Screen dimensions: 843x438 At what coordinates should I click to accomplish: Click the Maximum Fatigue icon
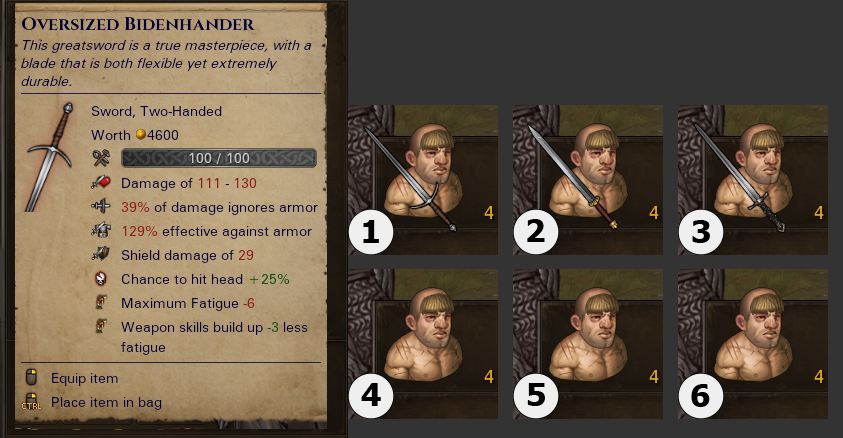pyautogui.click(x=101, y=303)
